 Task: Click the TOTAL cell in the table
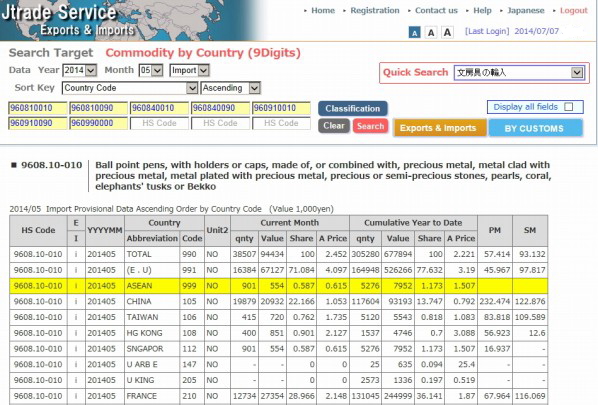point(152,254)
